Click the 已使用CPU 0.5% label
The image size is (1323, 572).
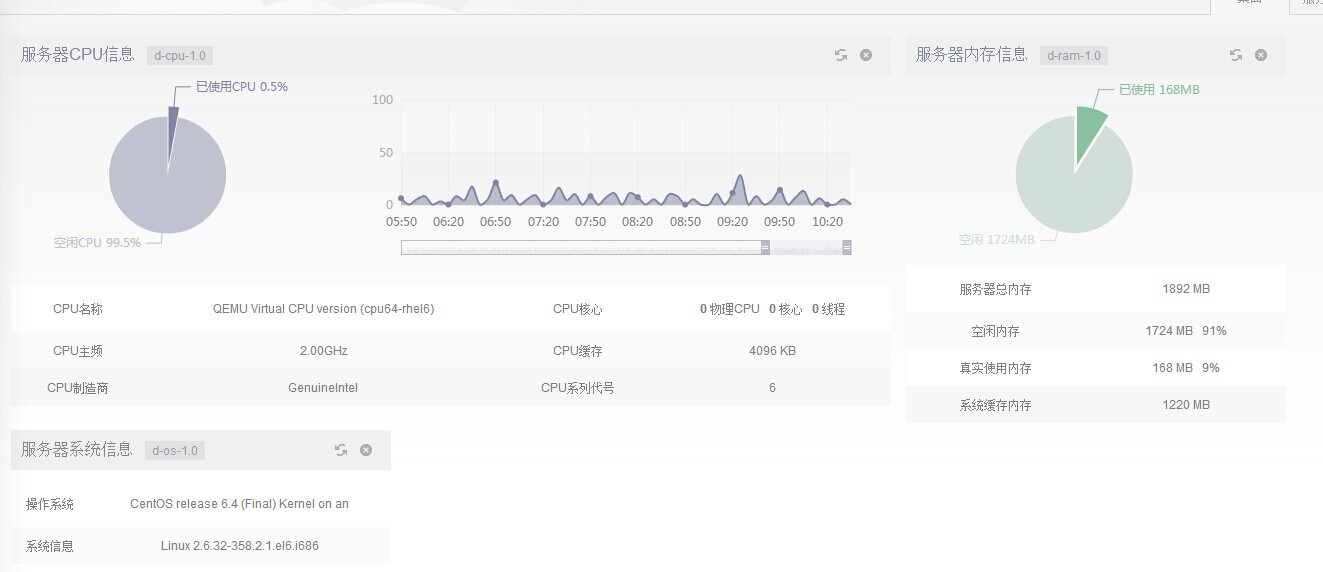241,87
